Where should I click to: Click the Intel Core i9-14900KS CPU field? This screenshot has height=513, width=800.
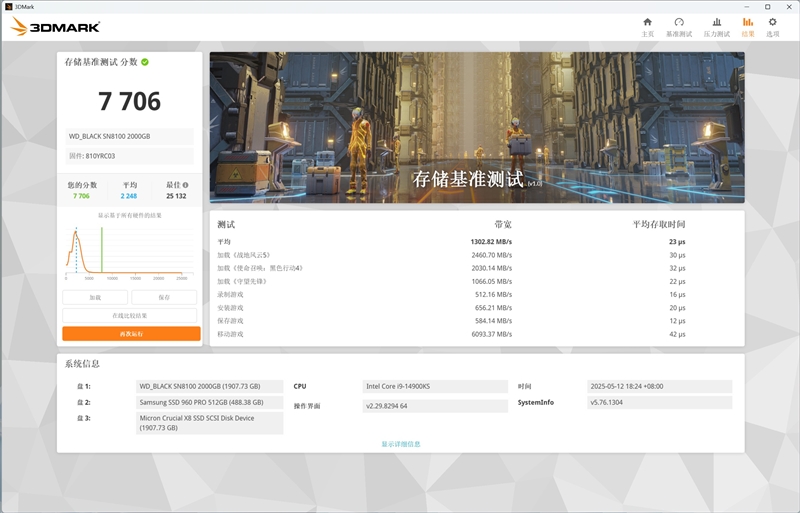pos(435,386)
